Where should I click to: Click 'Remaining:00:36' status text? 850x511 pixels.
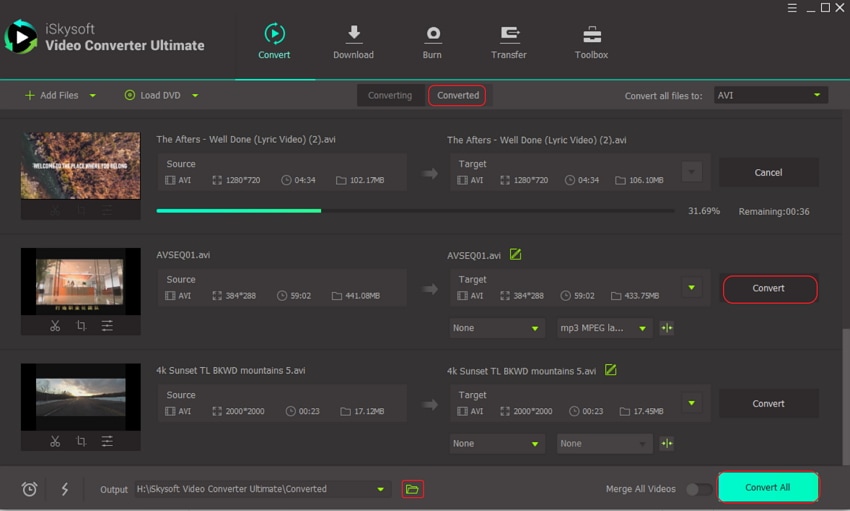(x=774, y=211)
